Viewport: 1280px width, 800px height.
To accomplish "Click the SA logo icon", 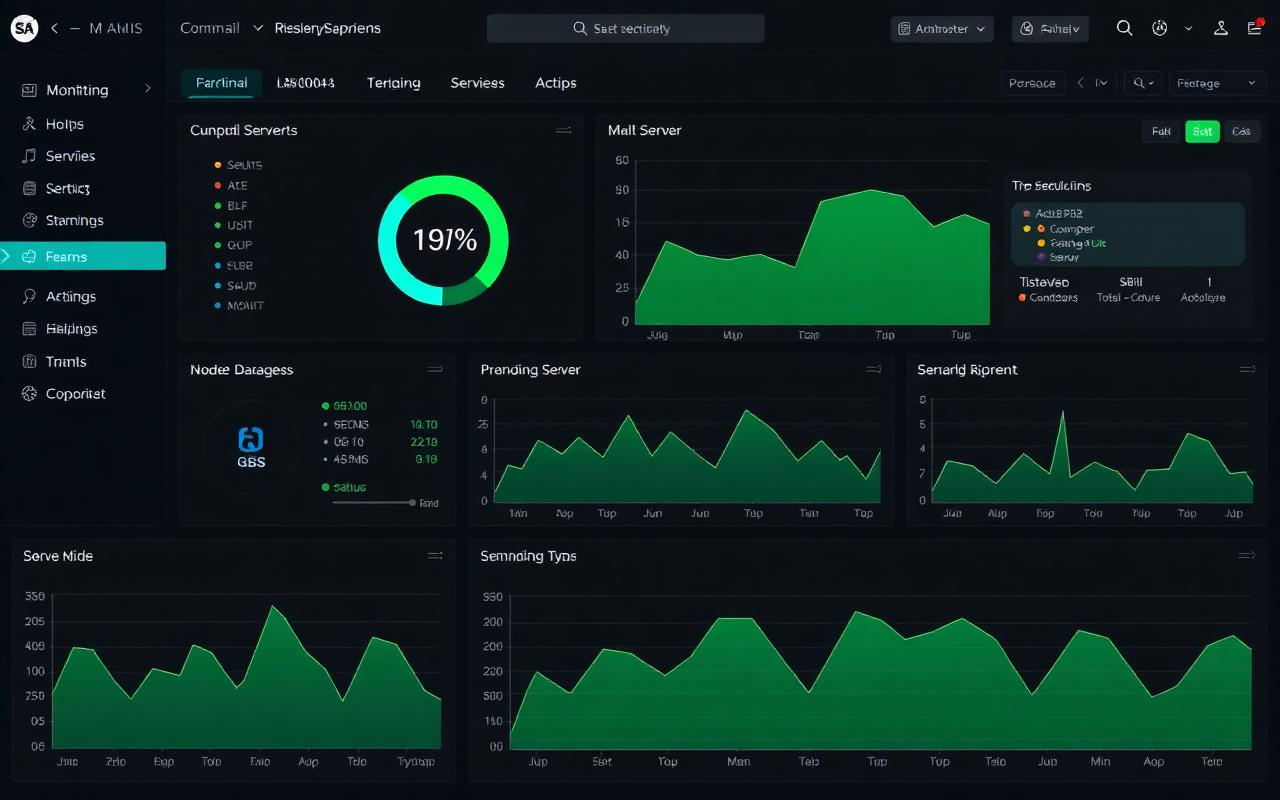I will click(24, 29).
